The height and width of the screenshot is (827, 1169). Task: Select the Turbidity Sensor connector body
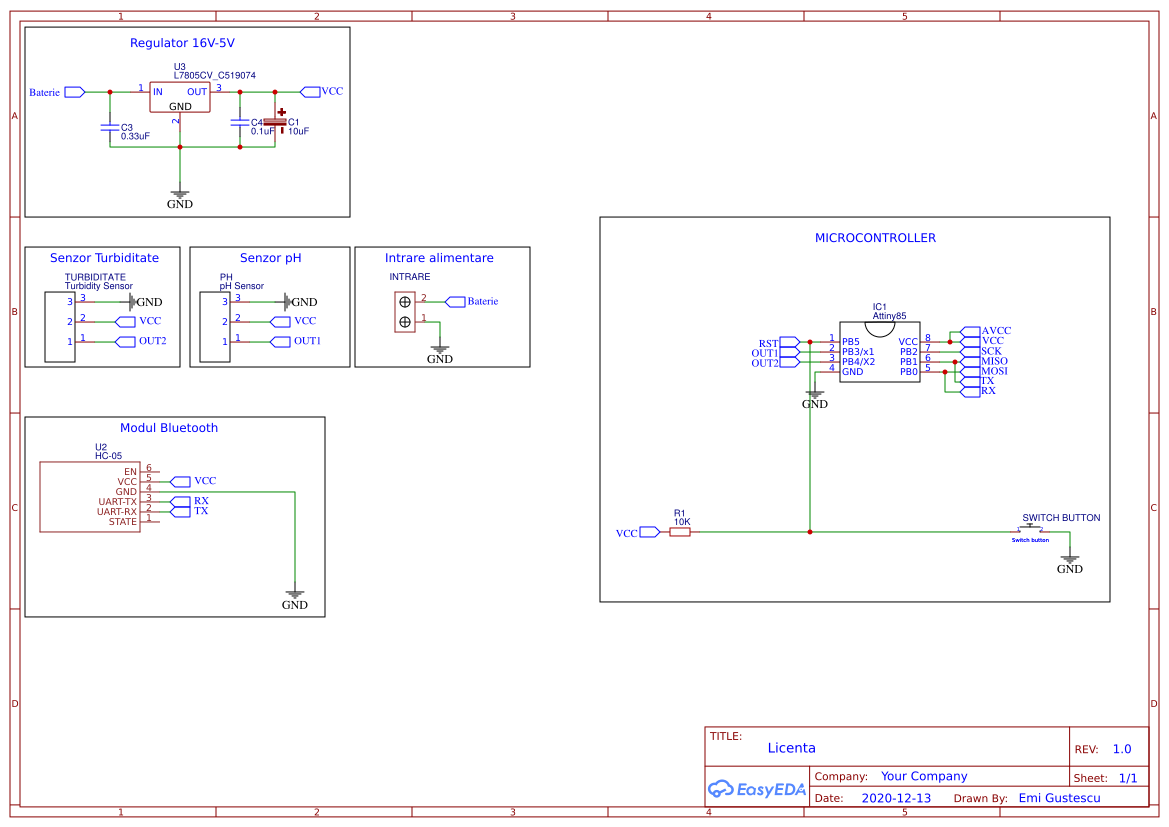tap(60, 327)
